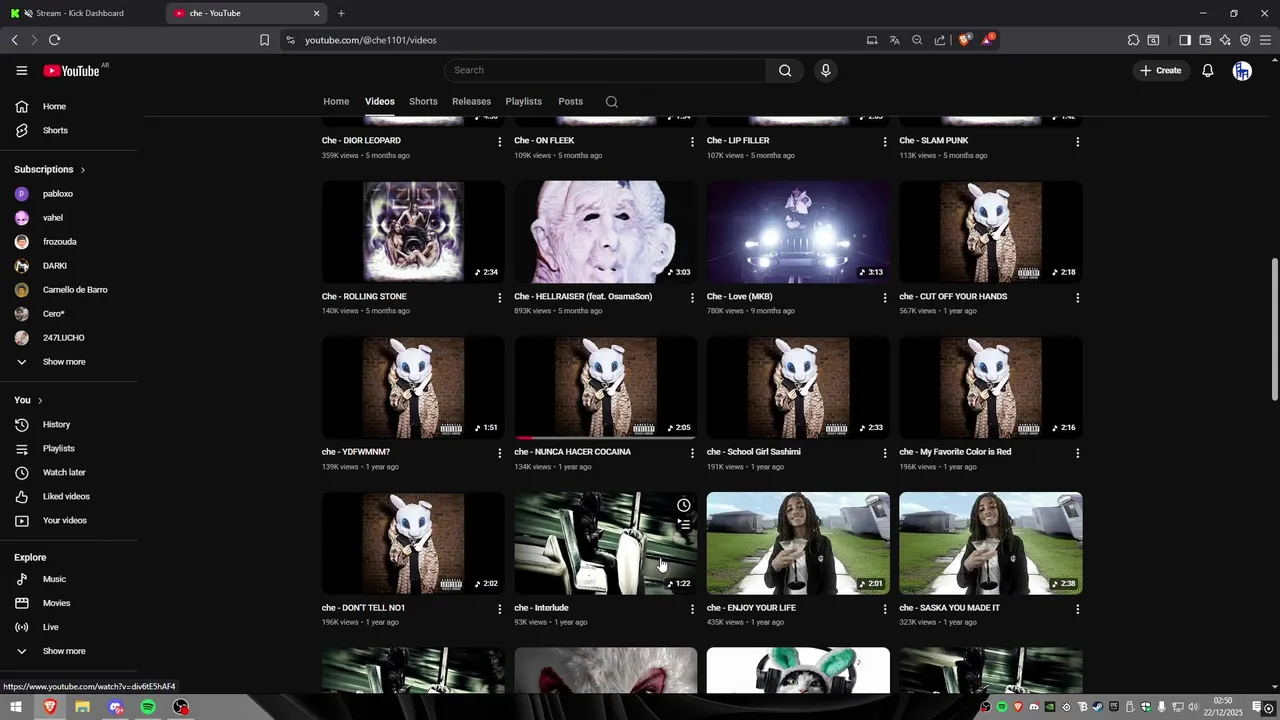1280x720 pixels.
Task: Switch to Stream - Kick Dashboard browser tab
Action: click(80, 13)
